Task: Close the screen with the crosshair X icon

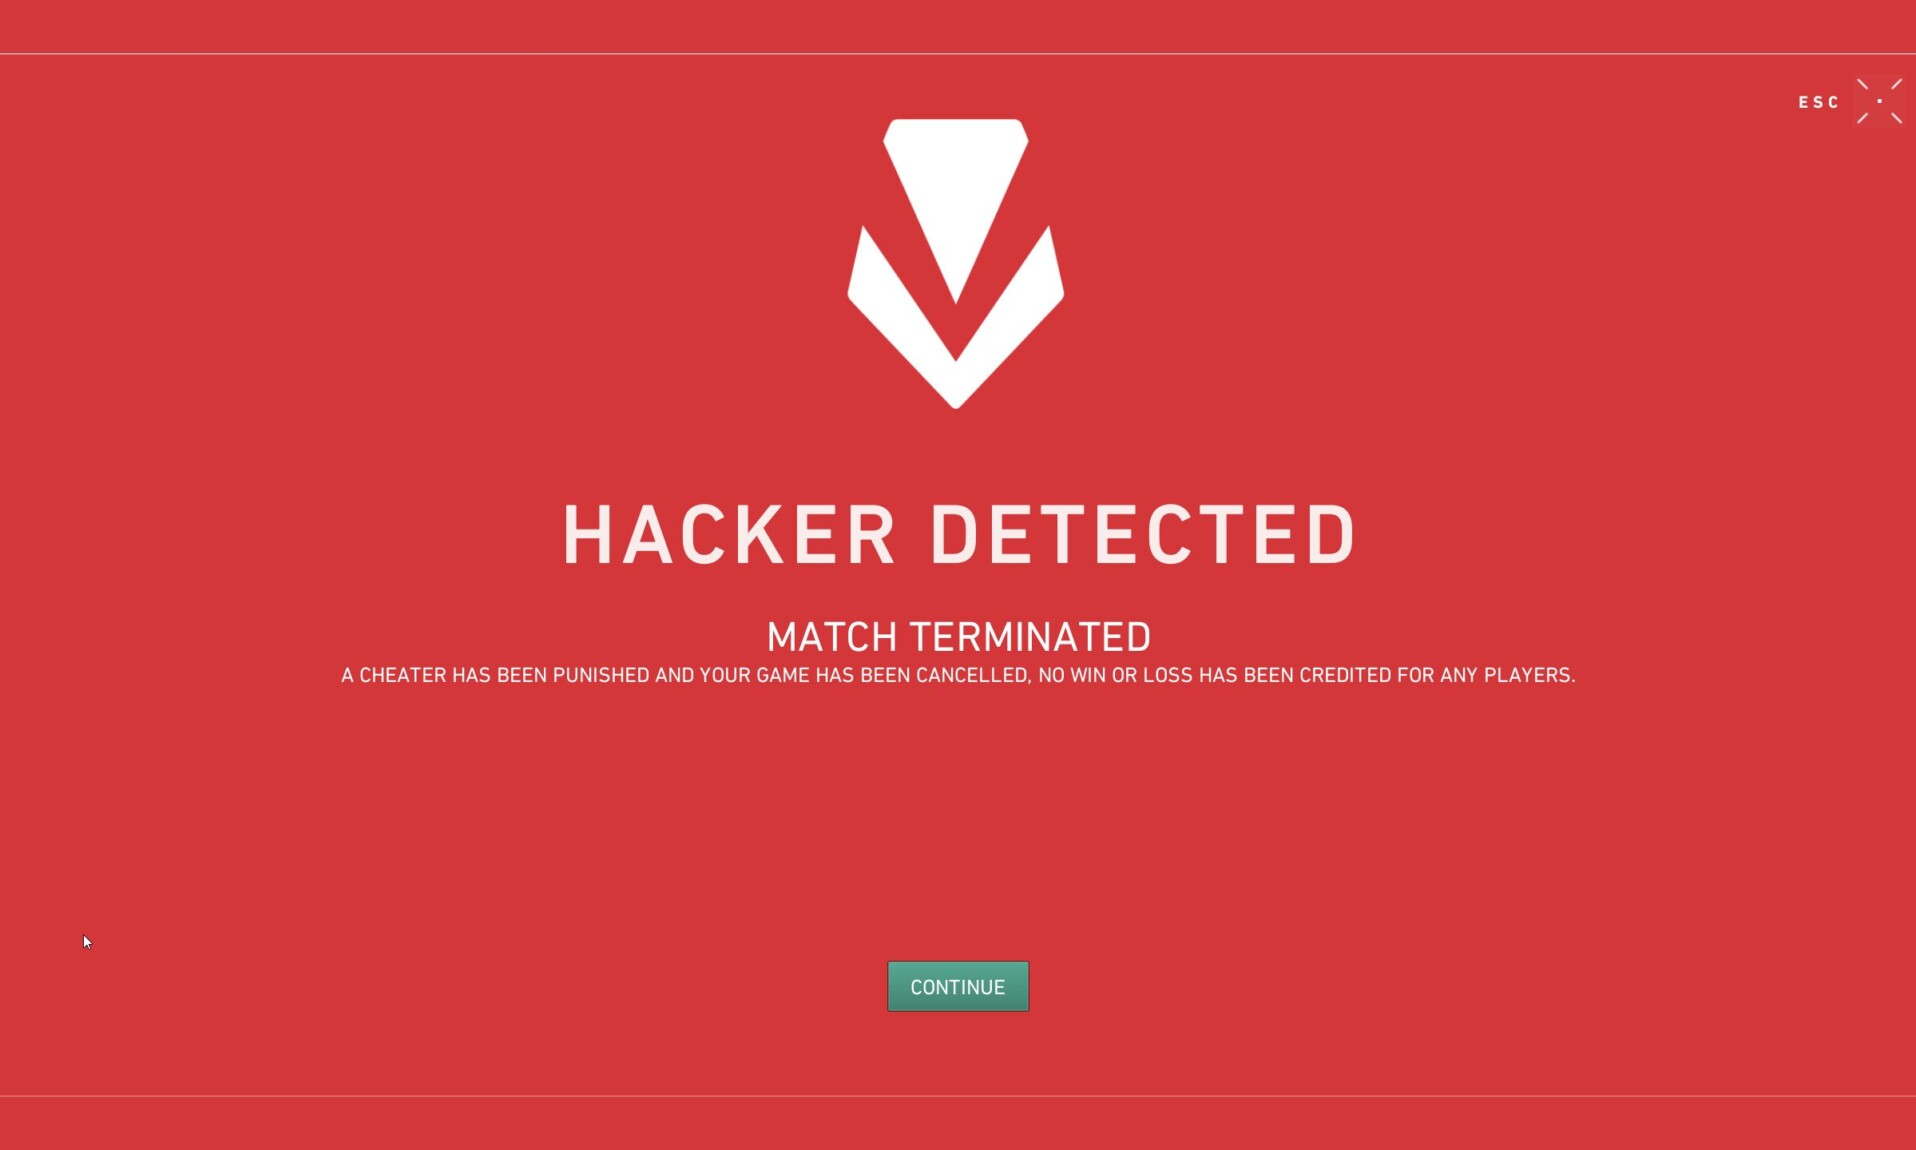Action: point(1880,101)
